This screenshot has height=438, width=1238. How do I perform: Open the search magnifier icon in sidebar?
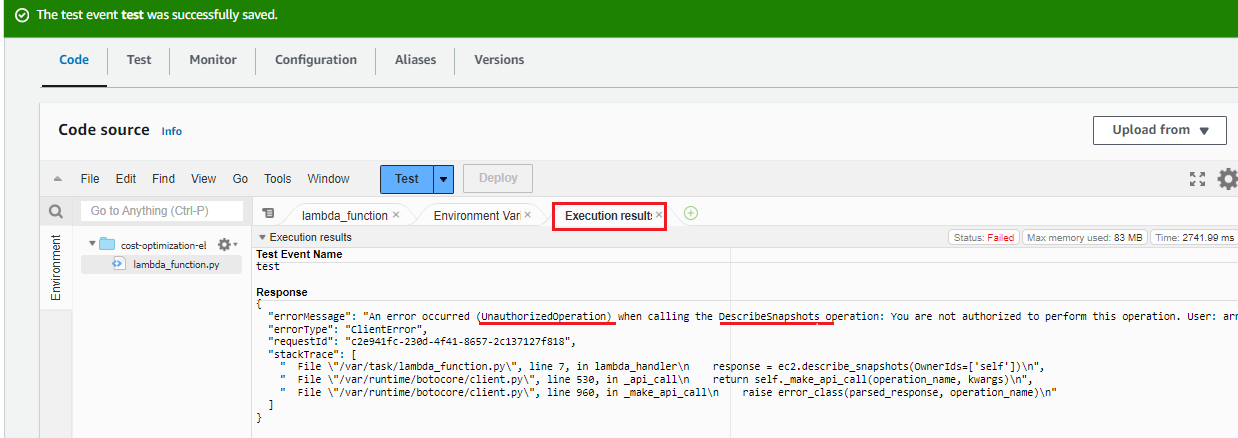(56, 212)
